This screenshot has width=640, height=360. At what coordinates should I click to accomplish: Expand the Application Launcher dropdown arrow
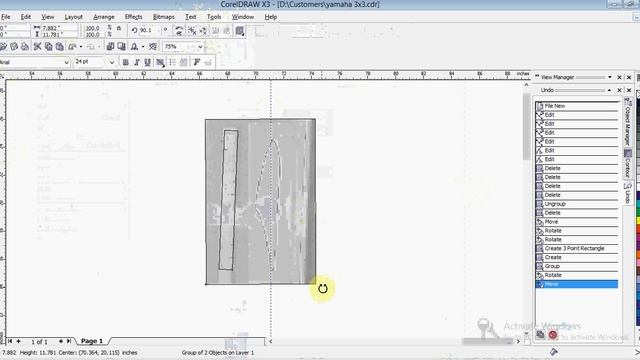point(143,47)
